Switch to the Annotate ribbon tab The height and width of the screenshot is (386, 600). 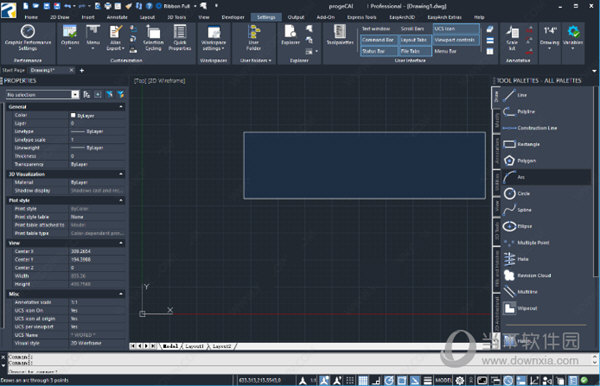click(117, 17)
